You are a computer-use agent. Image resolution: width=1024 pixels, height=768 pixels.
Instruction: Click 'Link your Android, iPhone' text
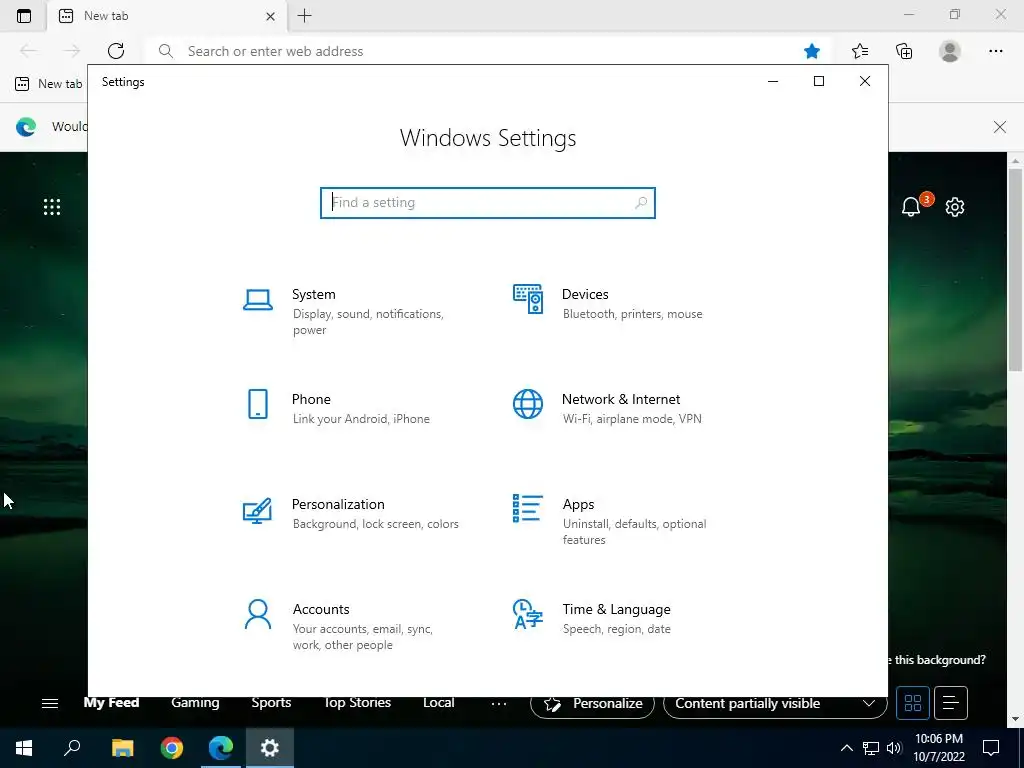coord(361,419)
